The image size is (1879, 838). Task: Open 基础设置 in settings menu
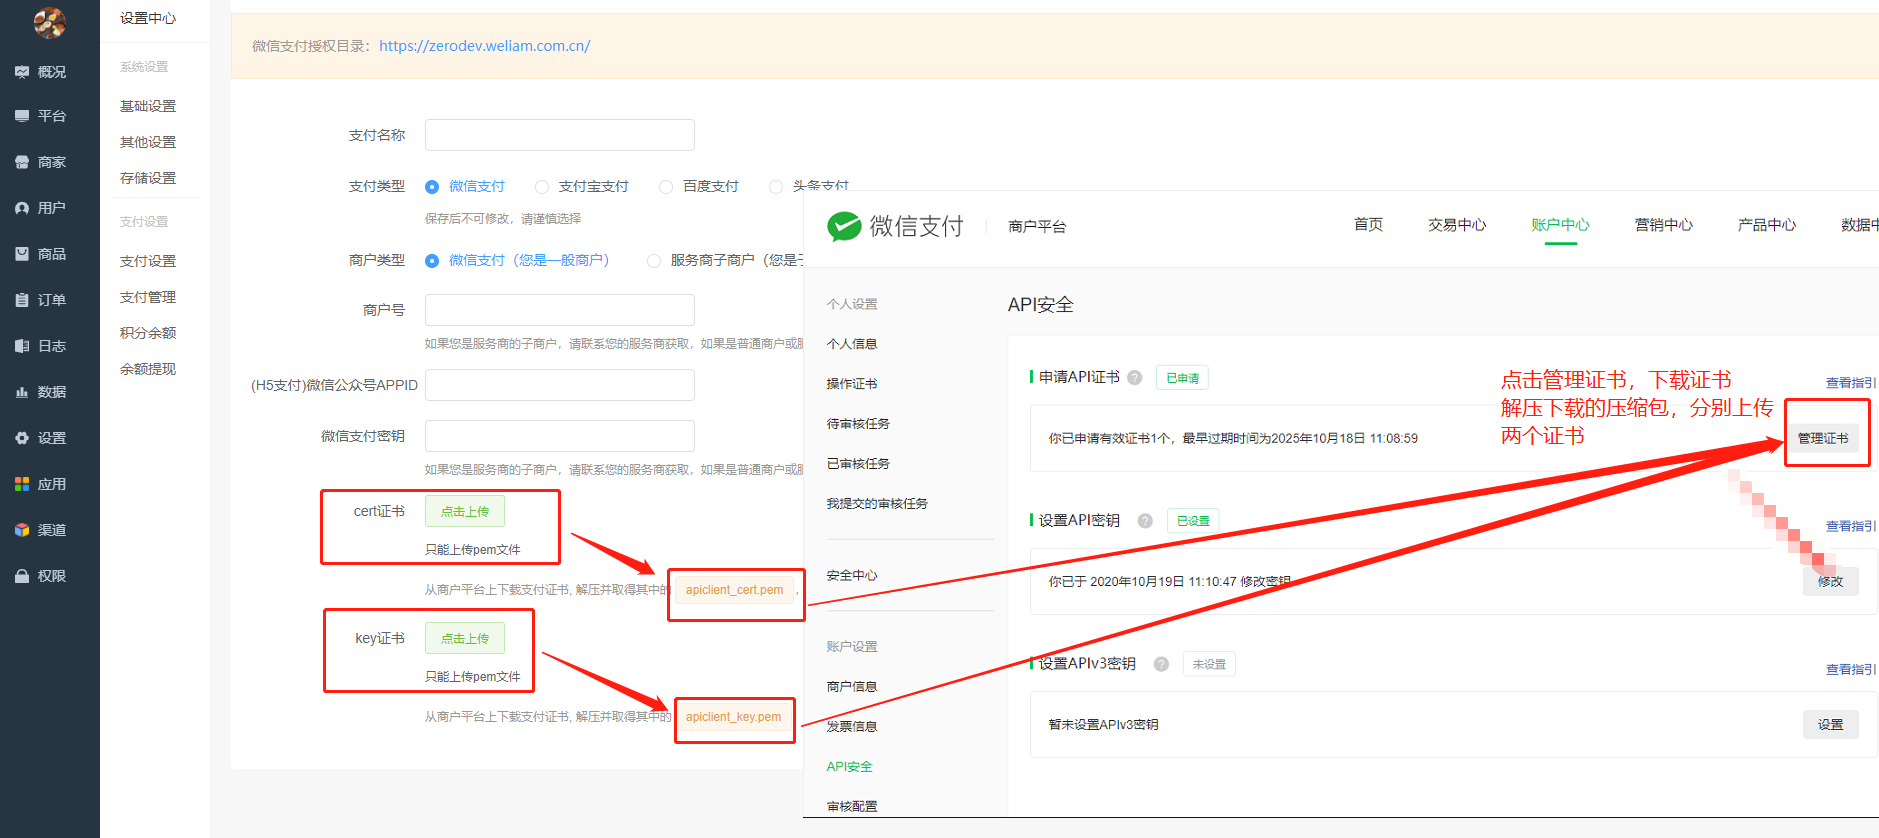coord(148,106)
